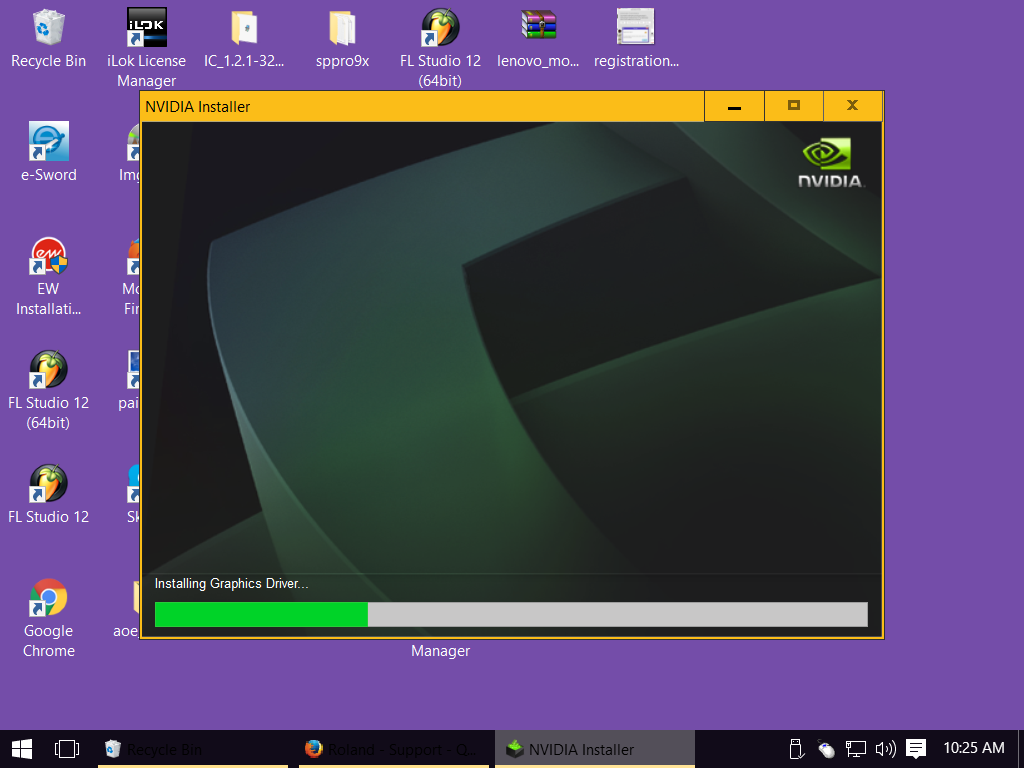The image size is (1024, 768).
Task: Open the EW Installation shortcut
Action: click(x=48, y=277)
